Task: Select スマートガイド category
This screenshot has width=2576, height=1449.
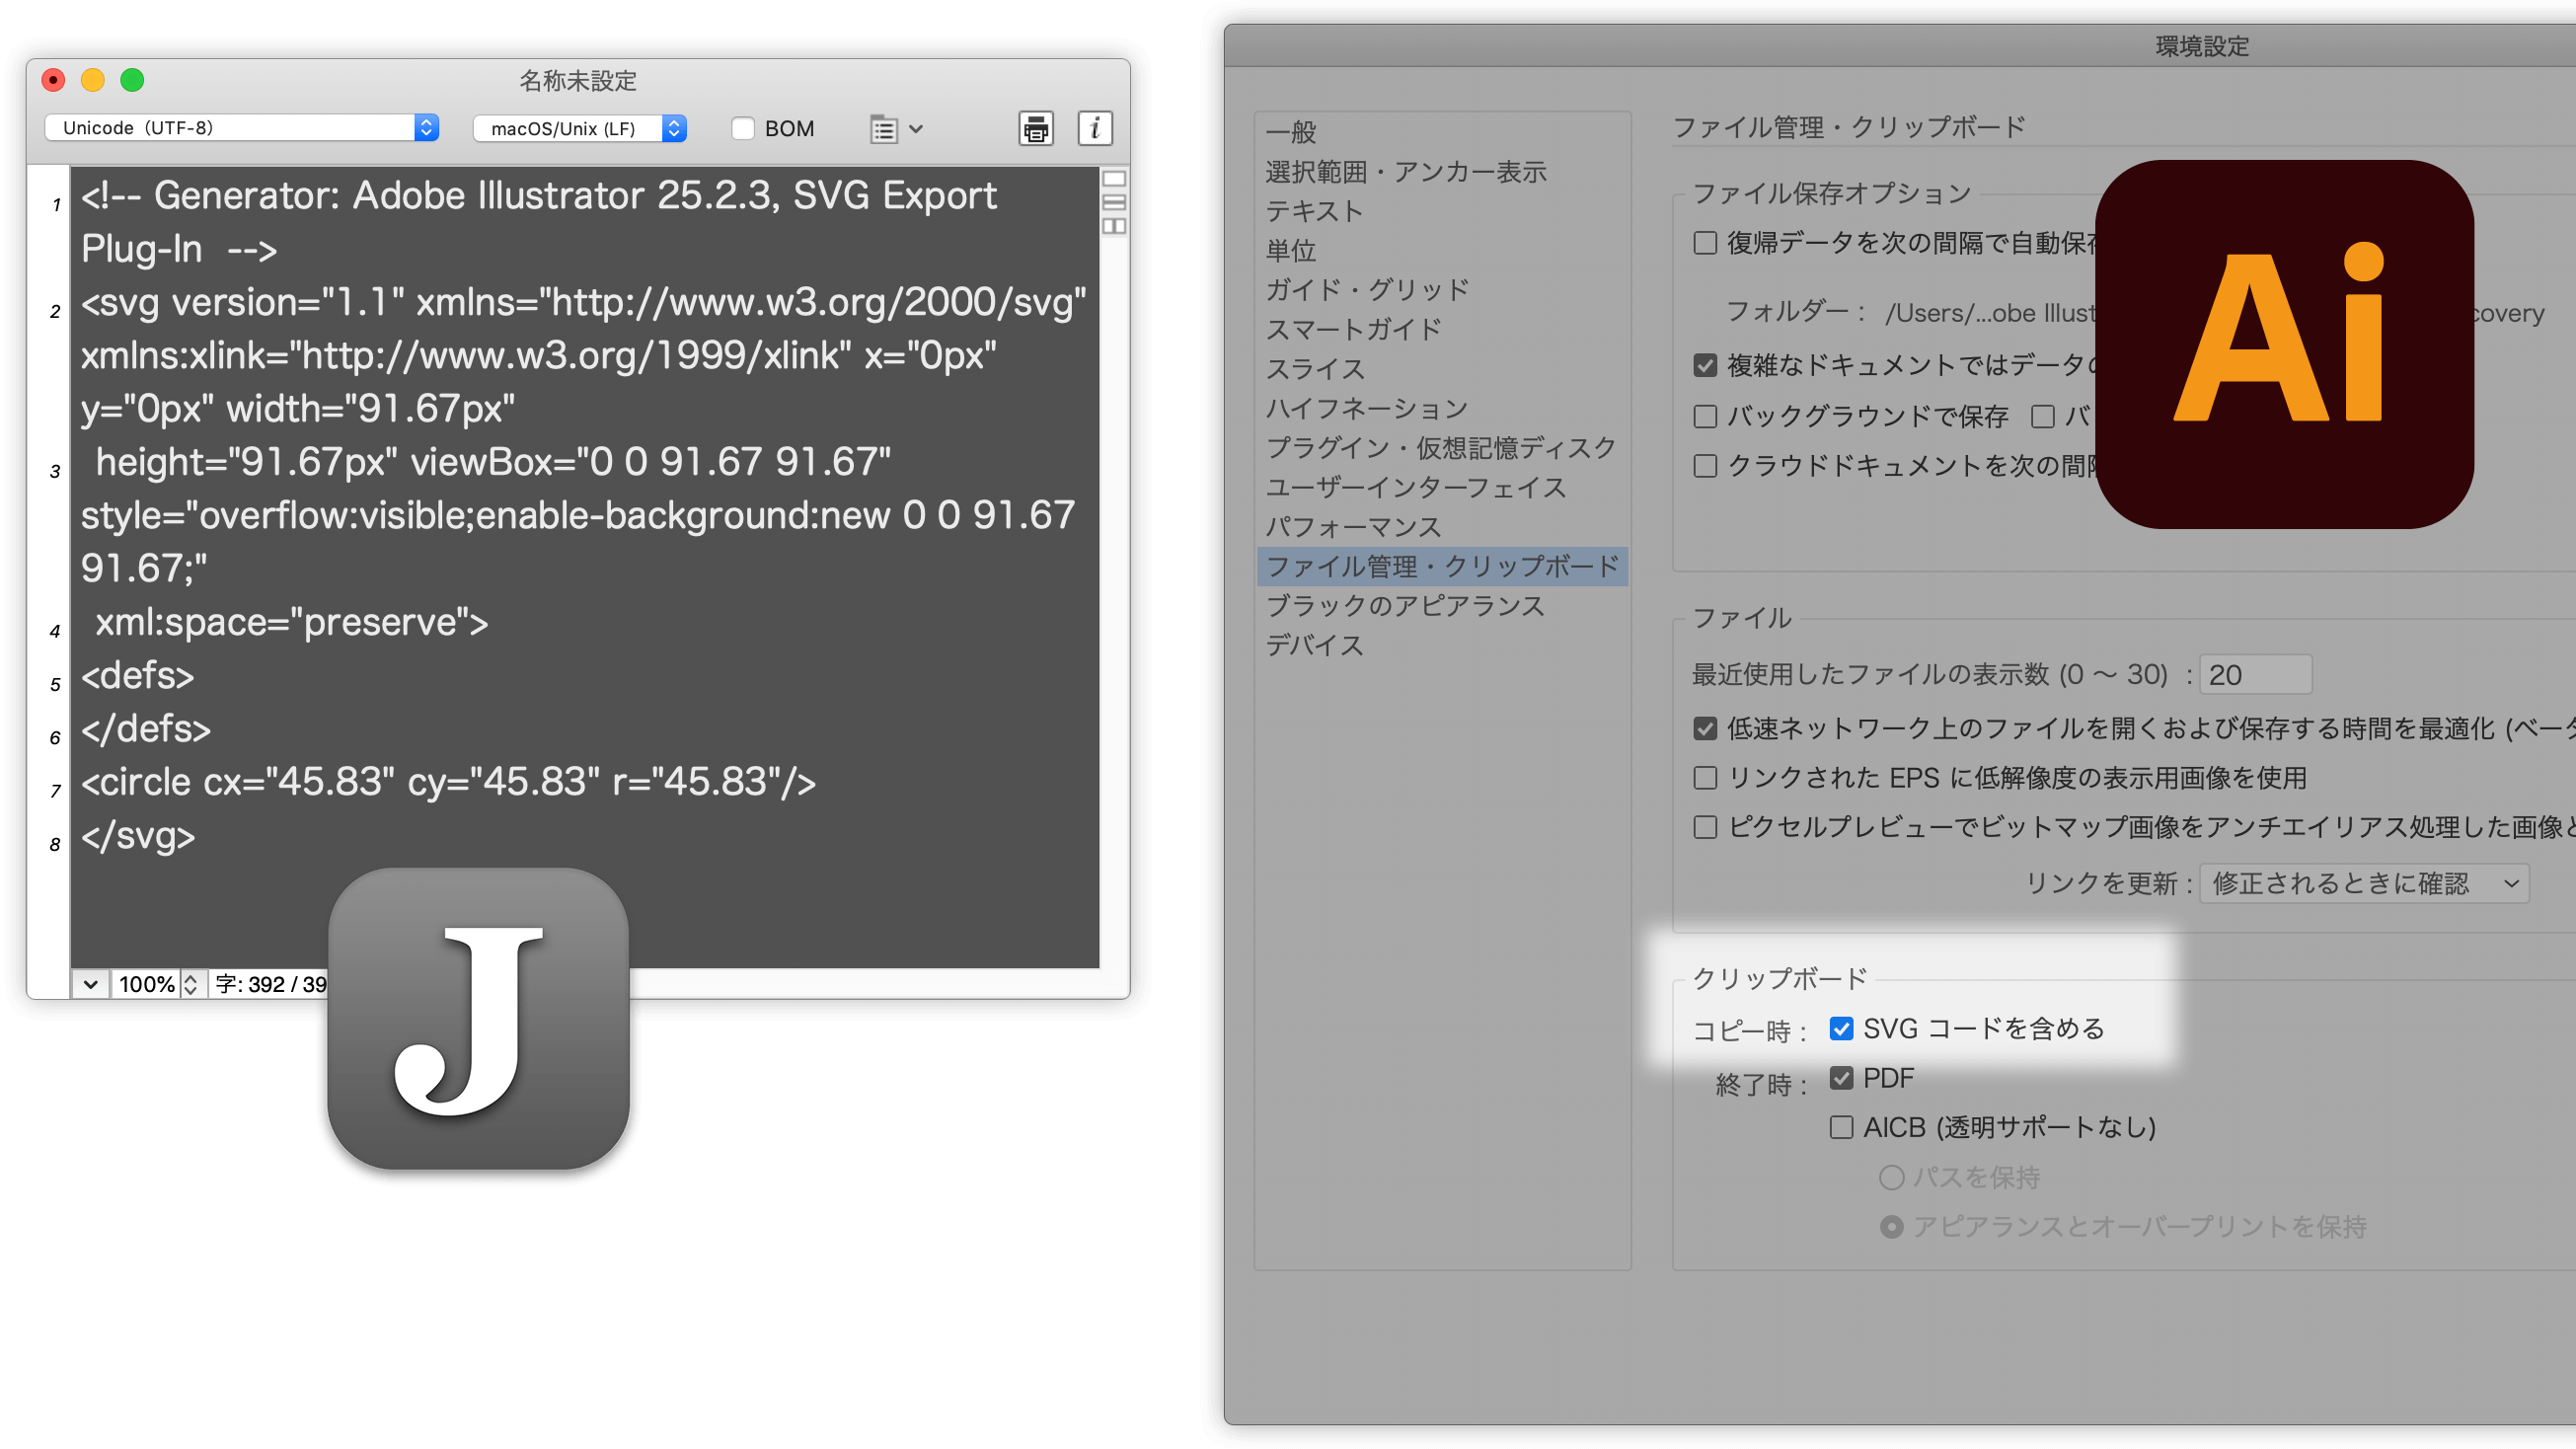Action: [1353, 329]
